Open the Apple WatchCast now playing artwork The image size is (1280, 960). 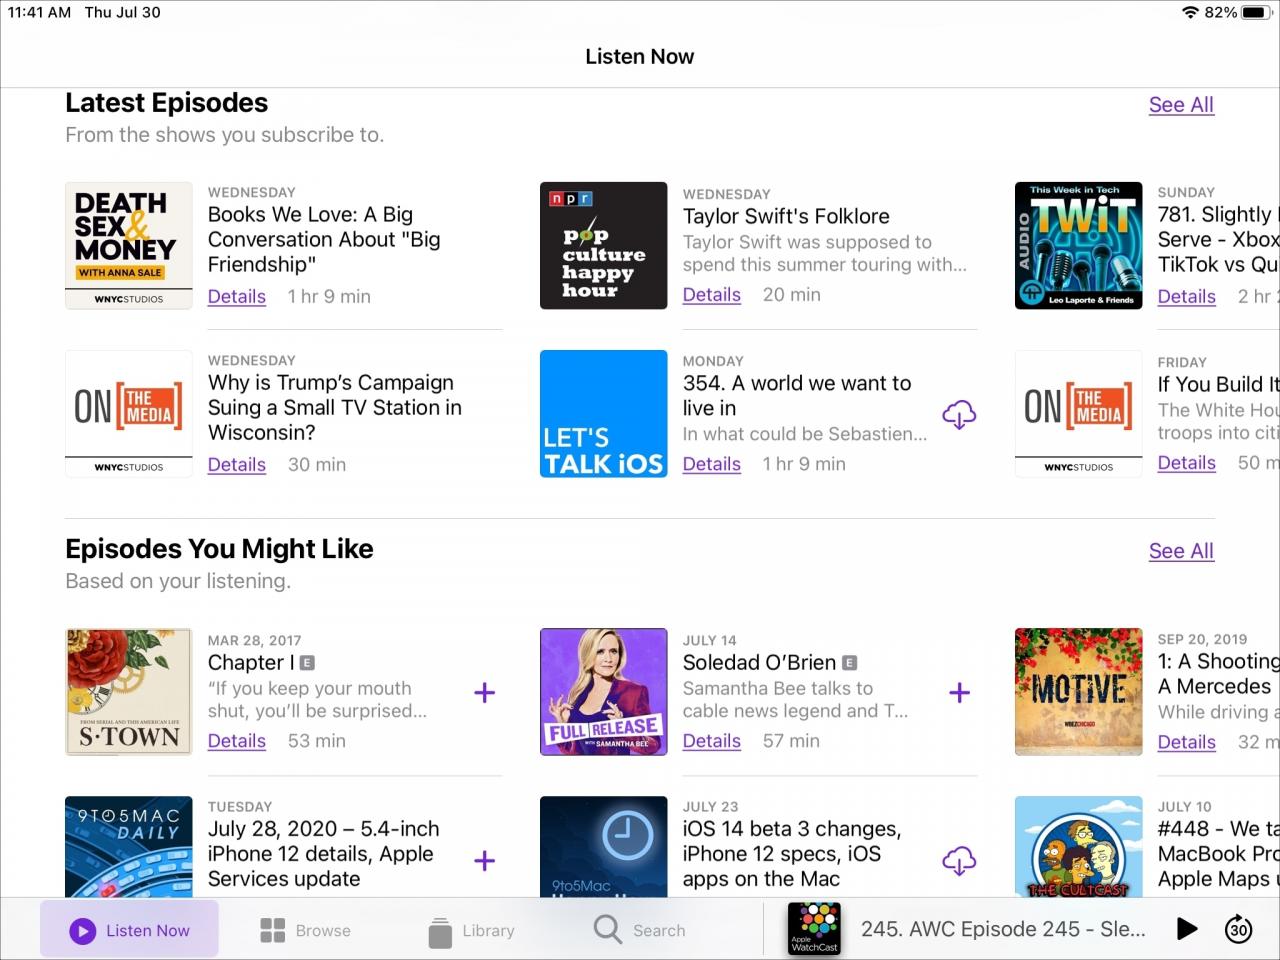coord(814,929)
